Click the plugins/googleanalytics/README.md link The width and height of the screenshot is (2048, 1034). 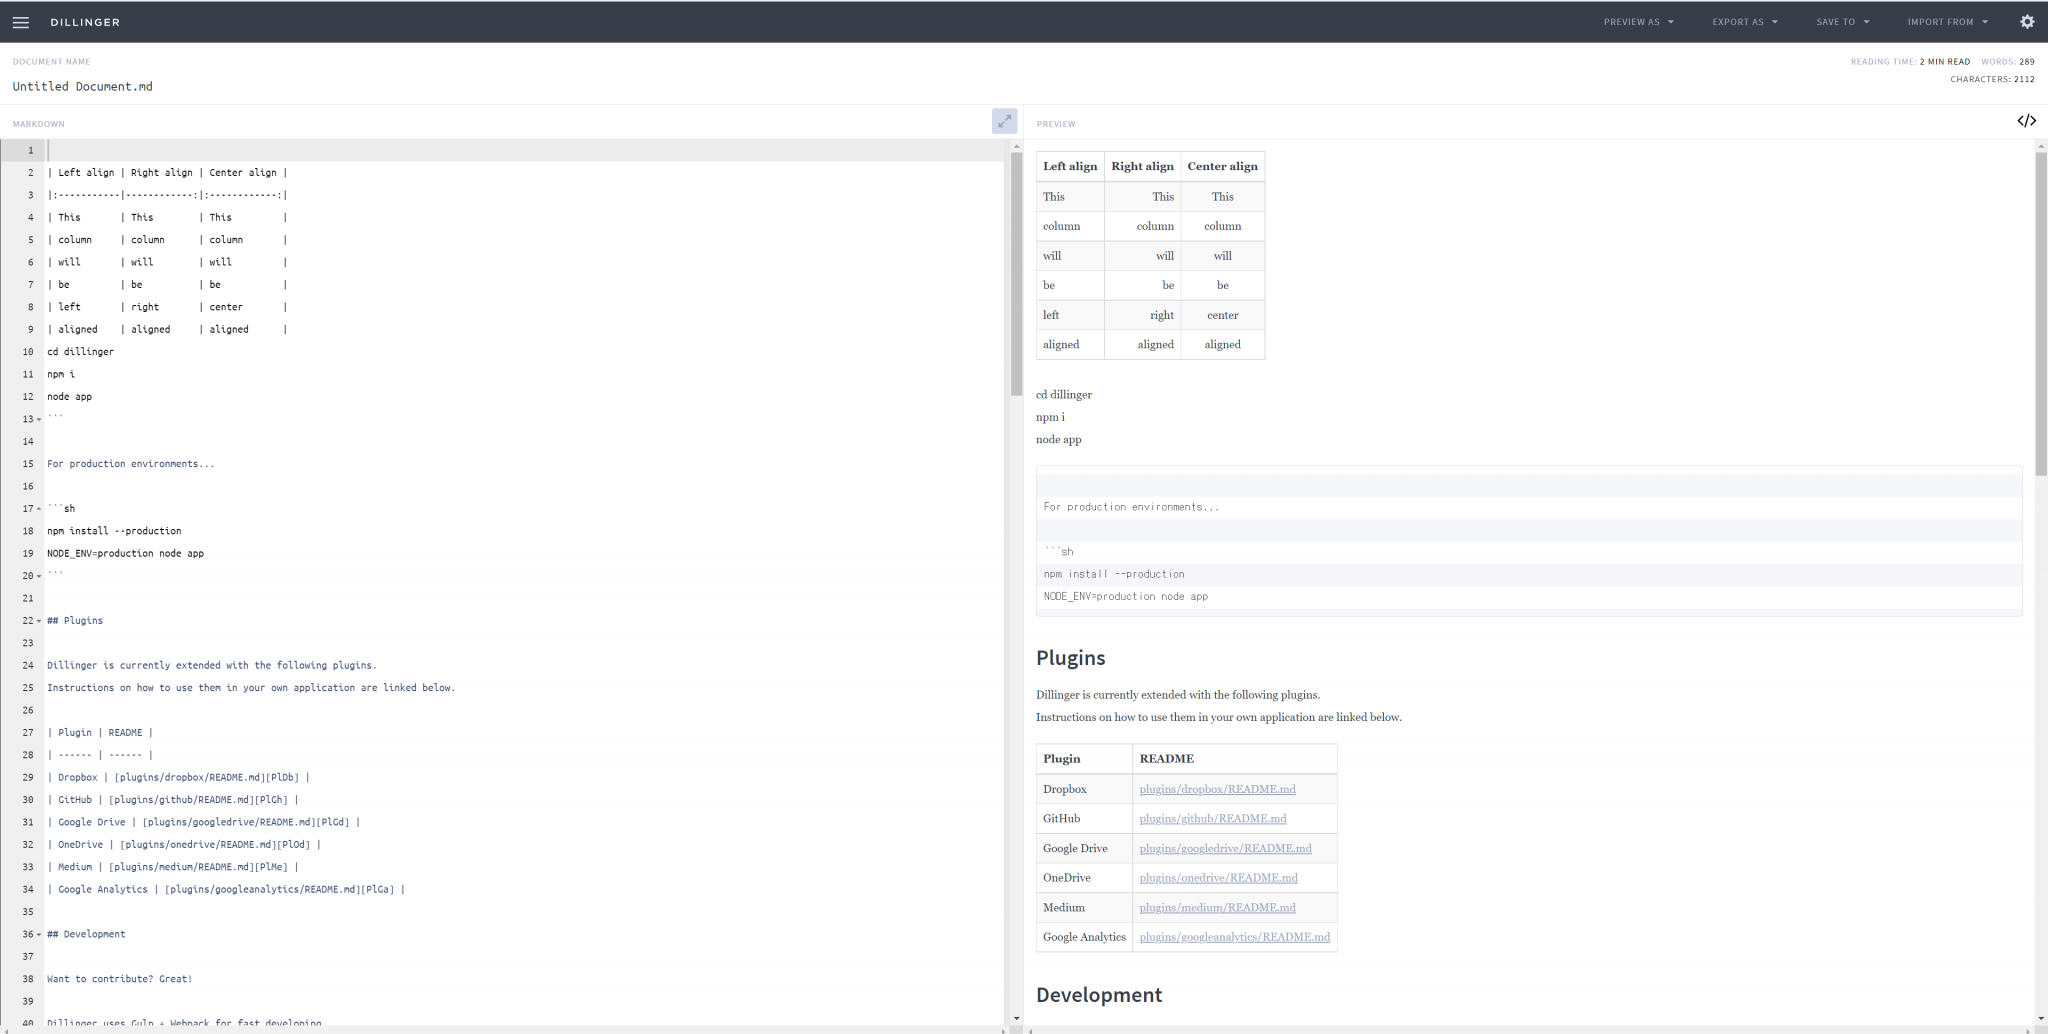tap(1234, 937)
